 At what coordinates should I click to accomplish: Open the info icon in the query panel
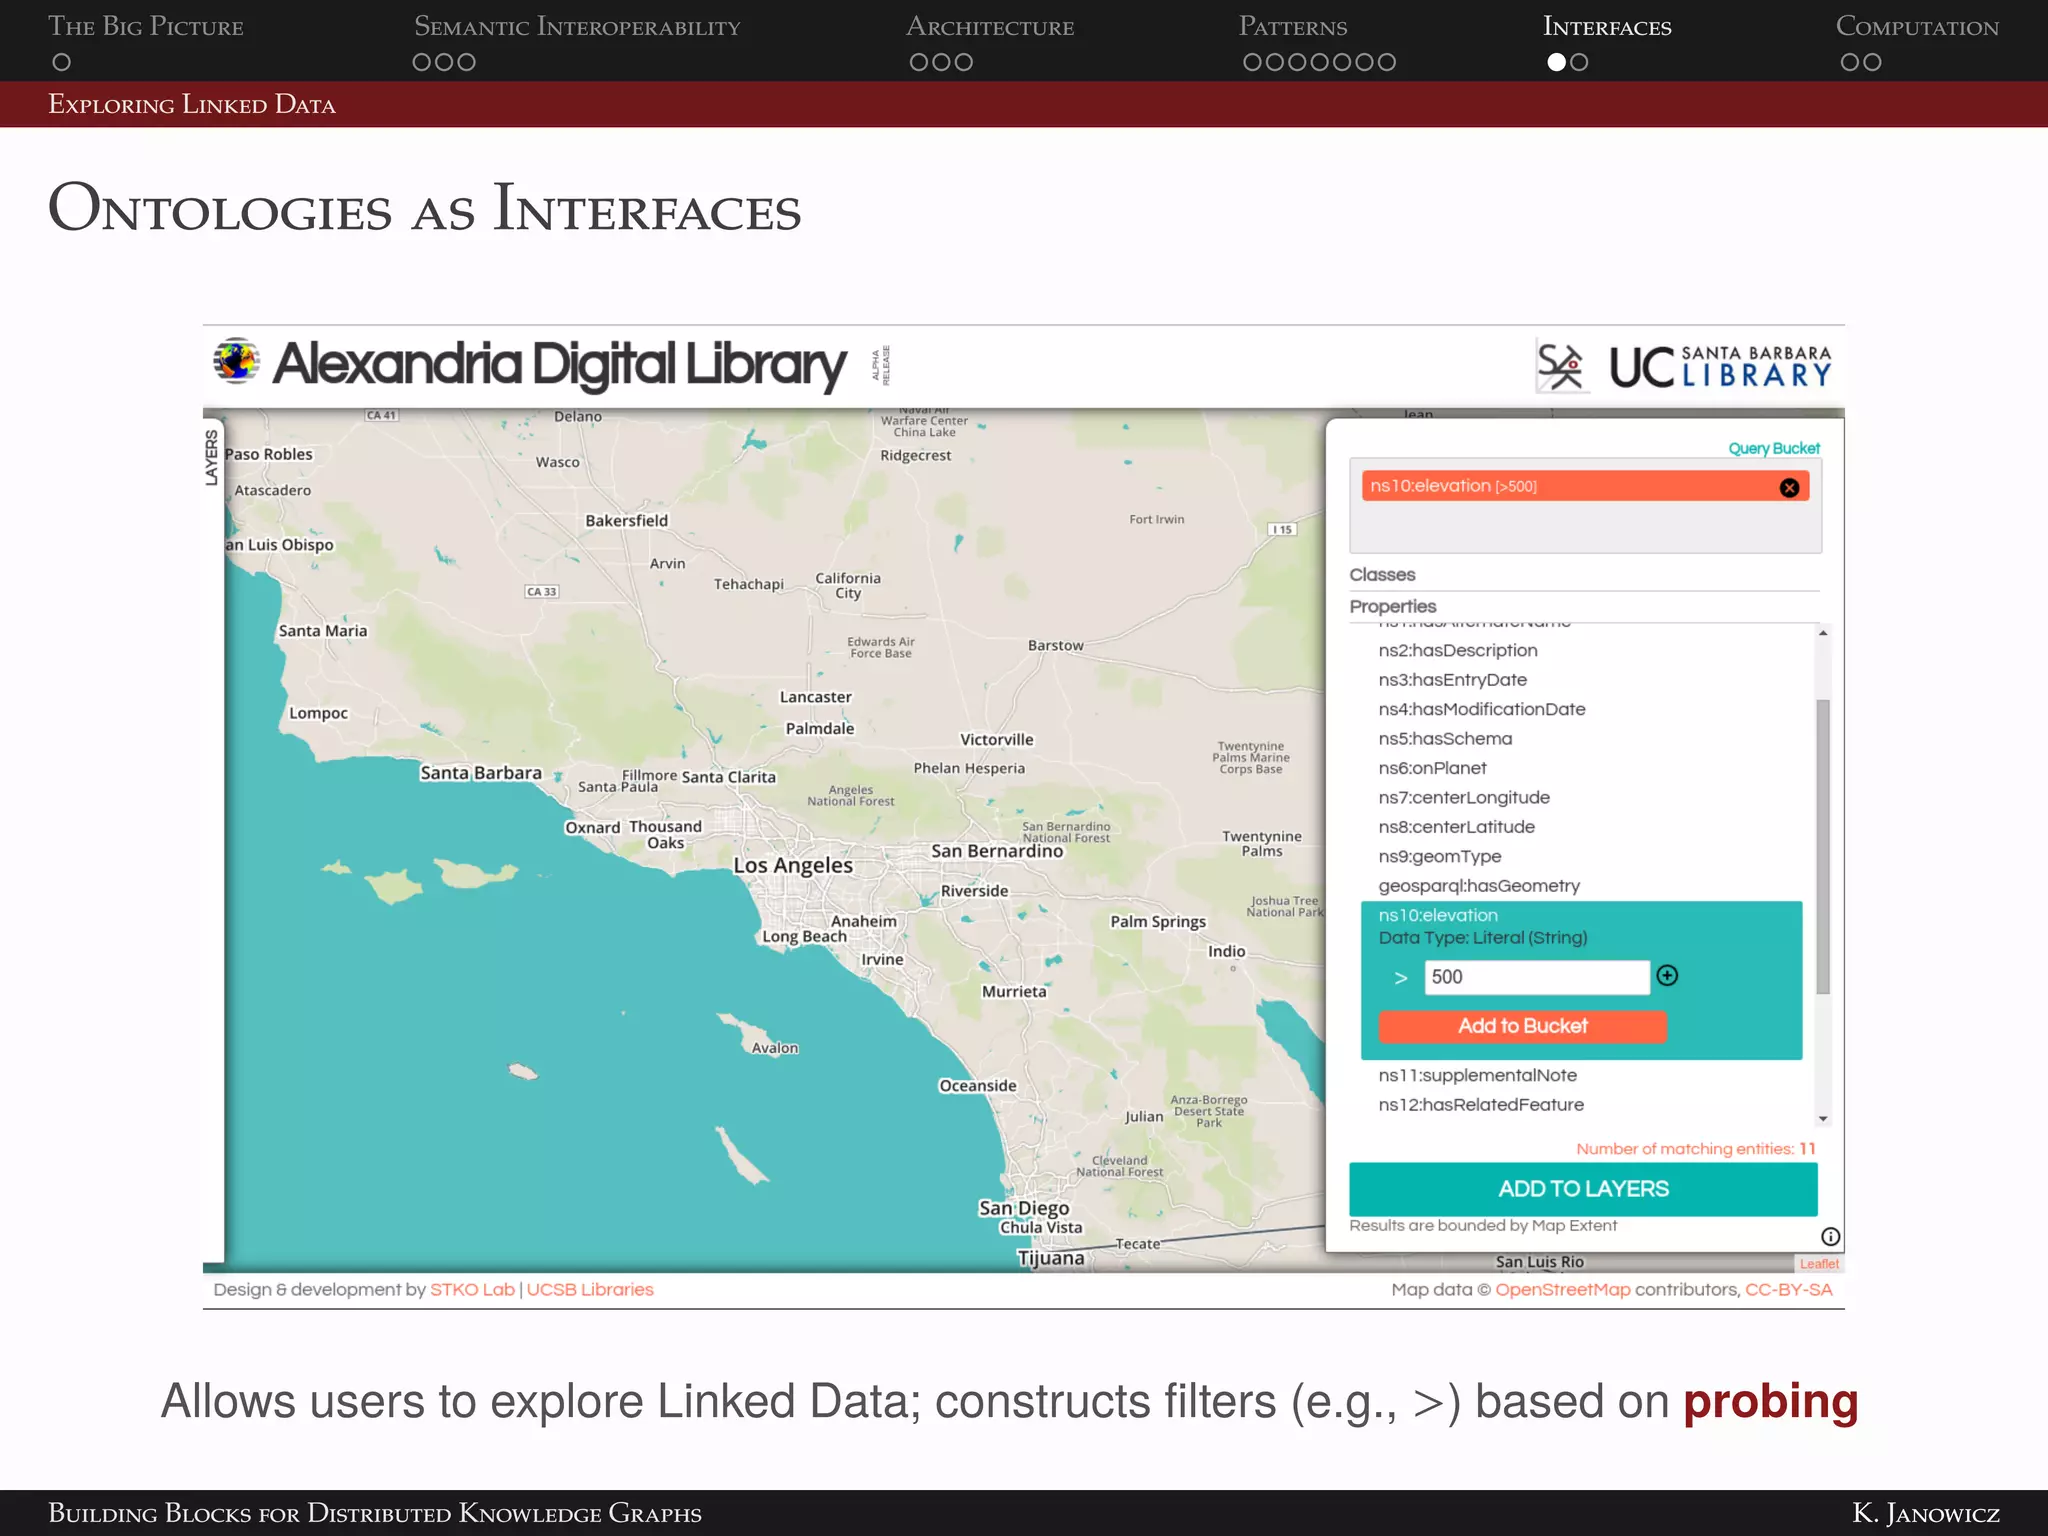1830,1237
